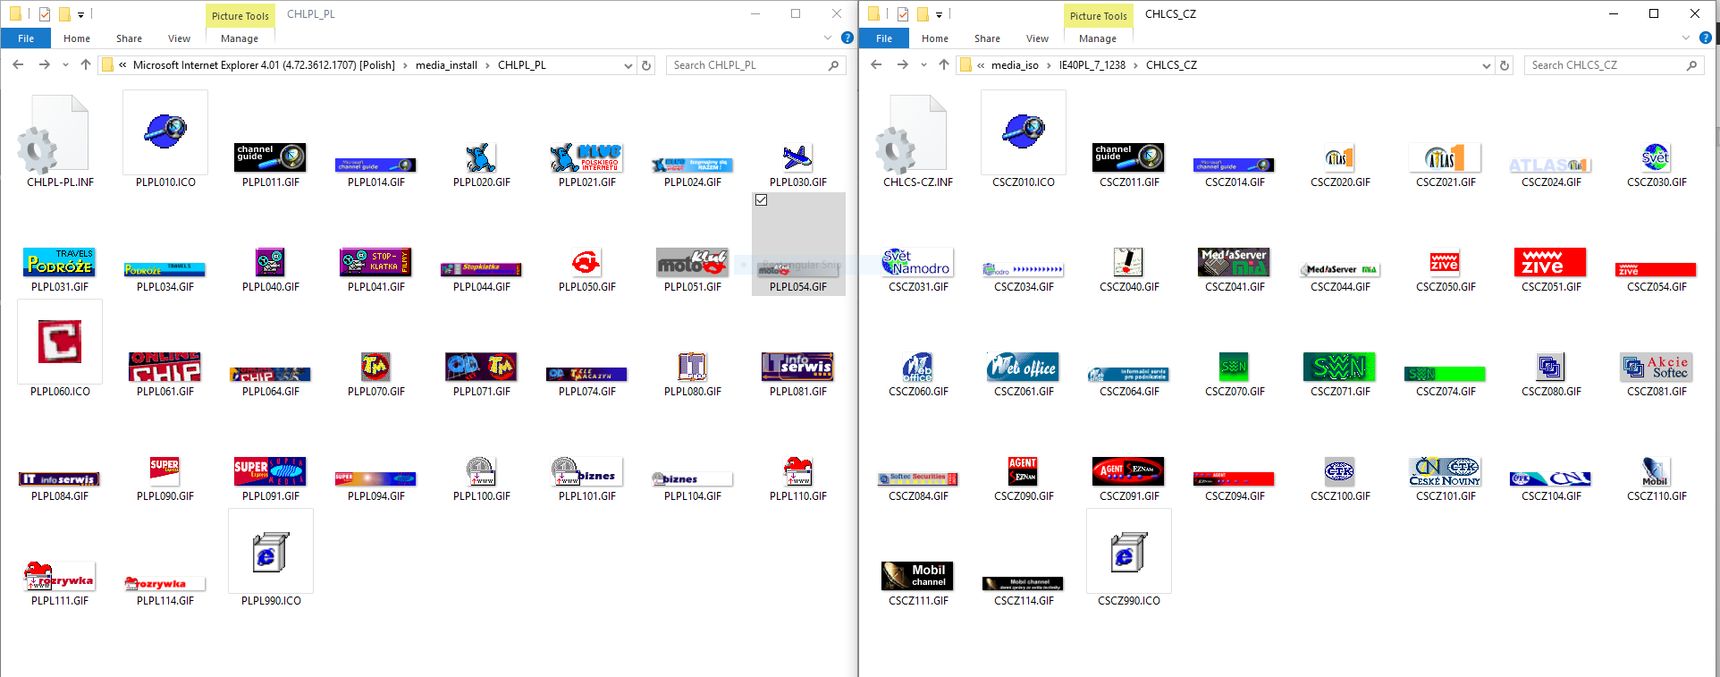Select PLPL051.GIF moto thumbnail
1720x677 pixels.
[692, 262]
